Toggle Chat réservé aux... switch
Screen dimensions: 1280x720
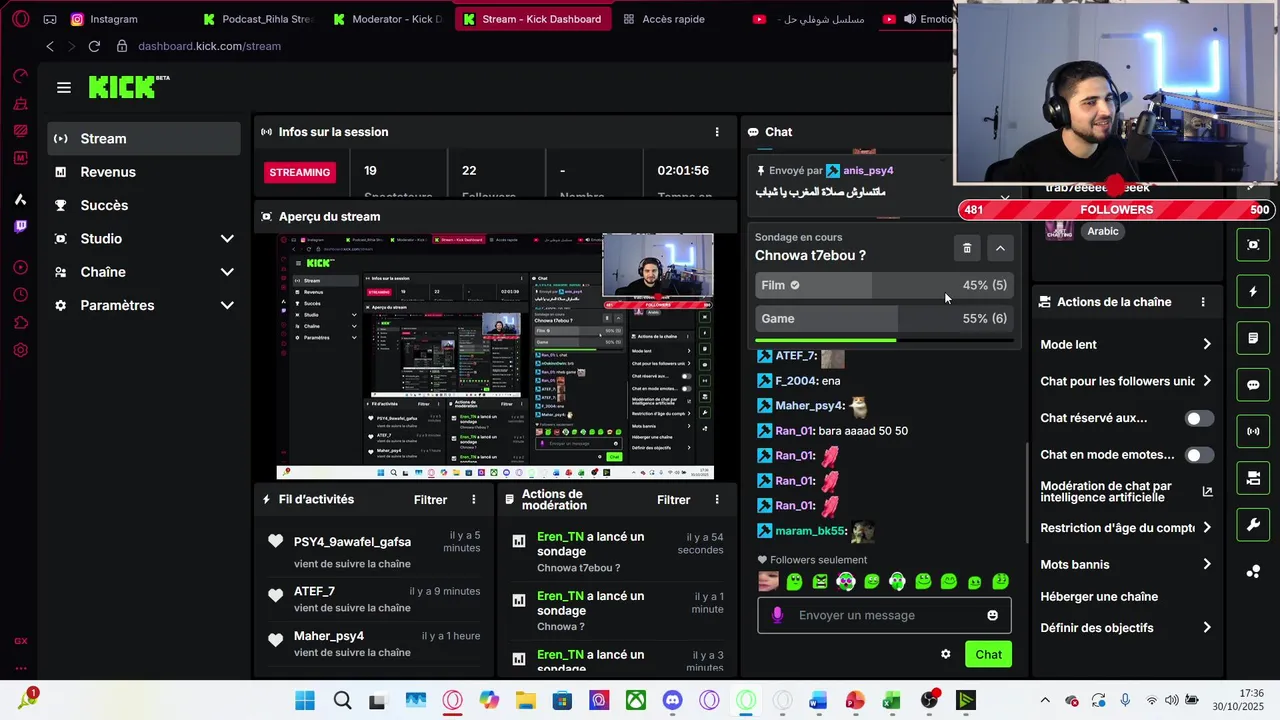point(1199,419)
